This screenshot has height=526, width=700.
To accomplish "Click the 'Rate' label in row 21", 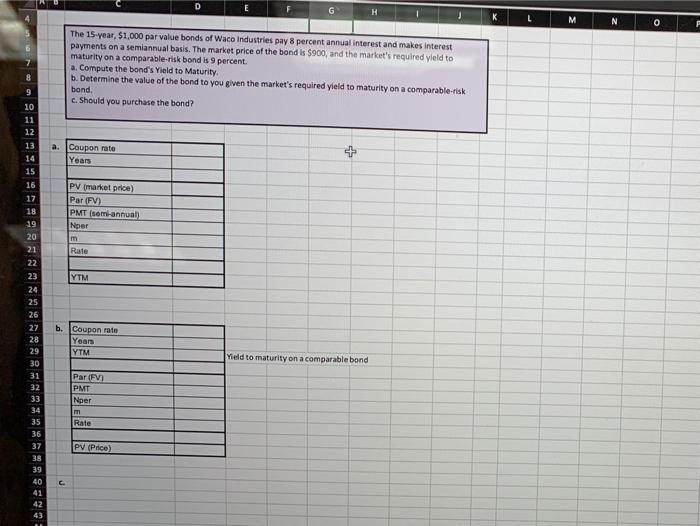I will tap(79, 251).
